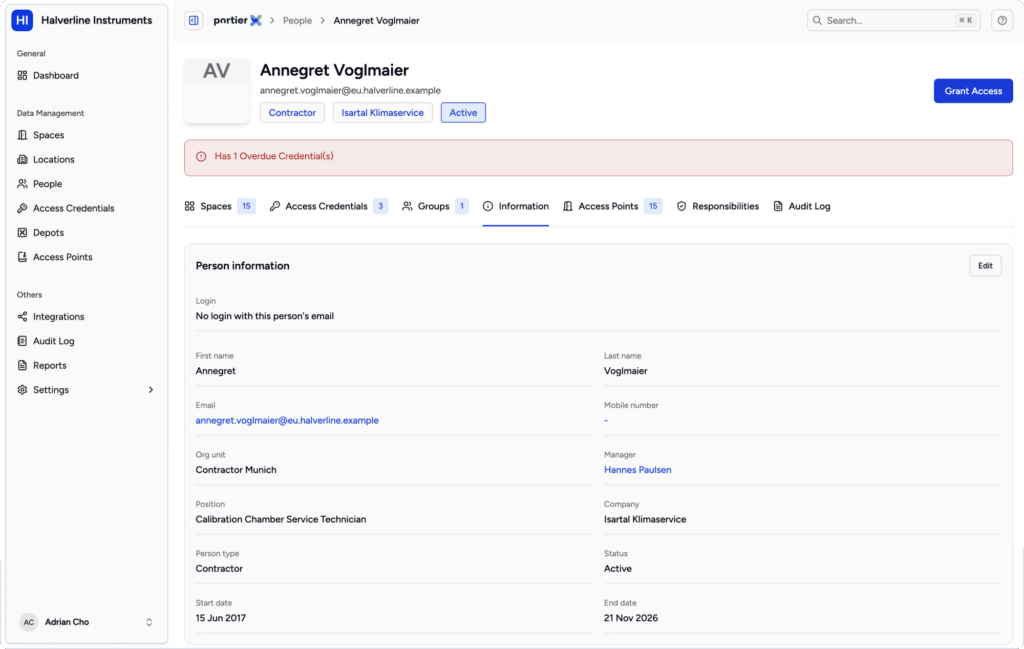Switch to the Spaces tab
This screenshot has height=649, width=1024.
219,206
